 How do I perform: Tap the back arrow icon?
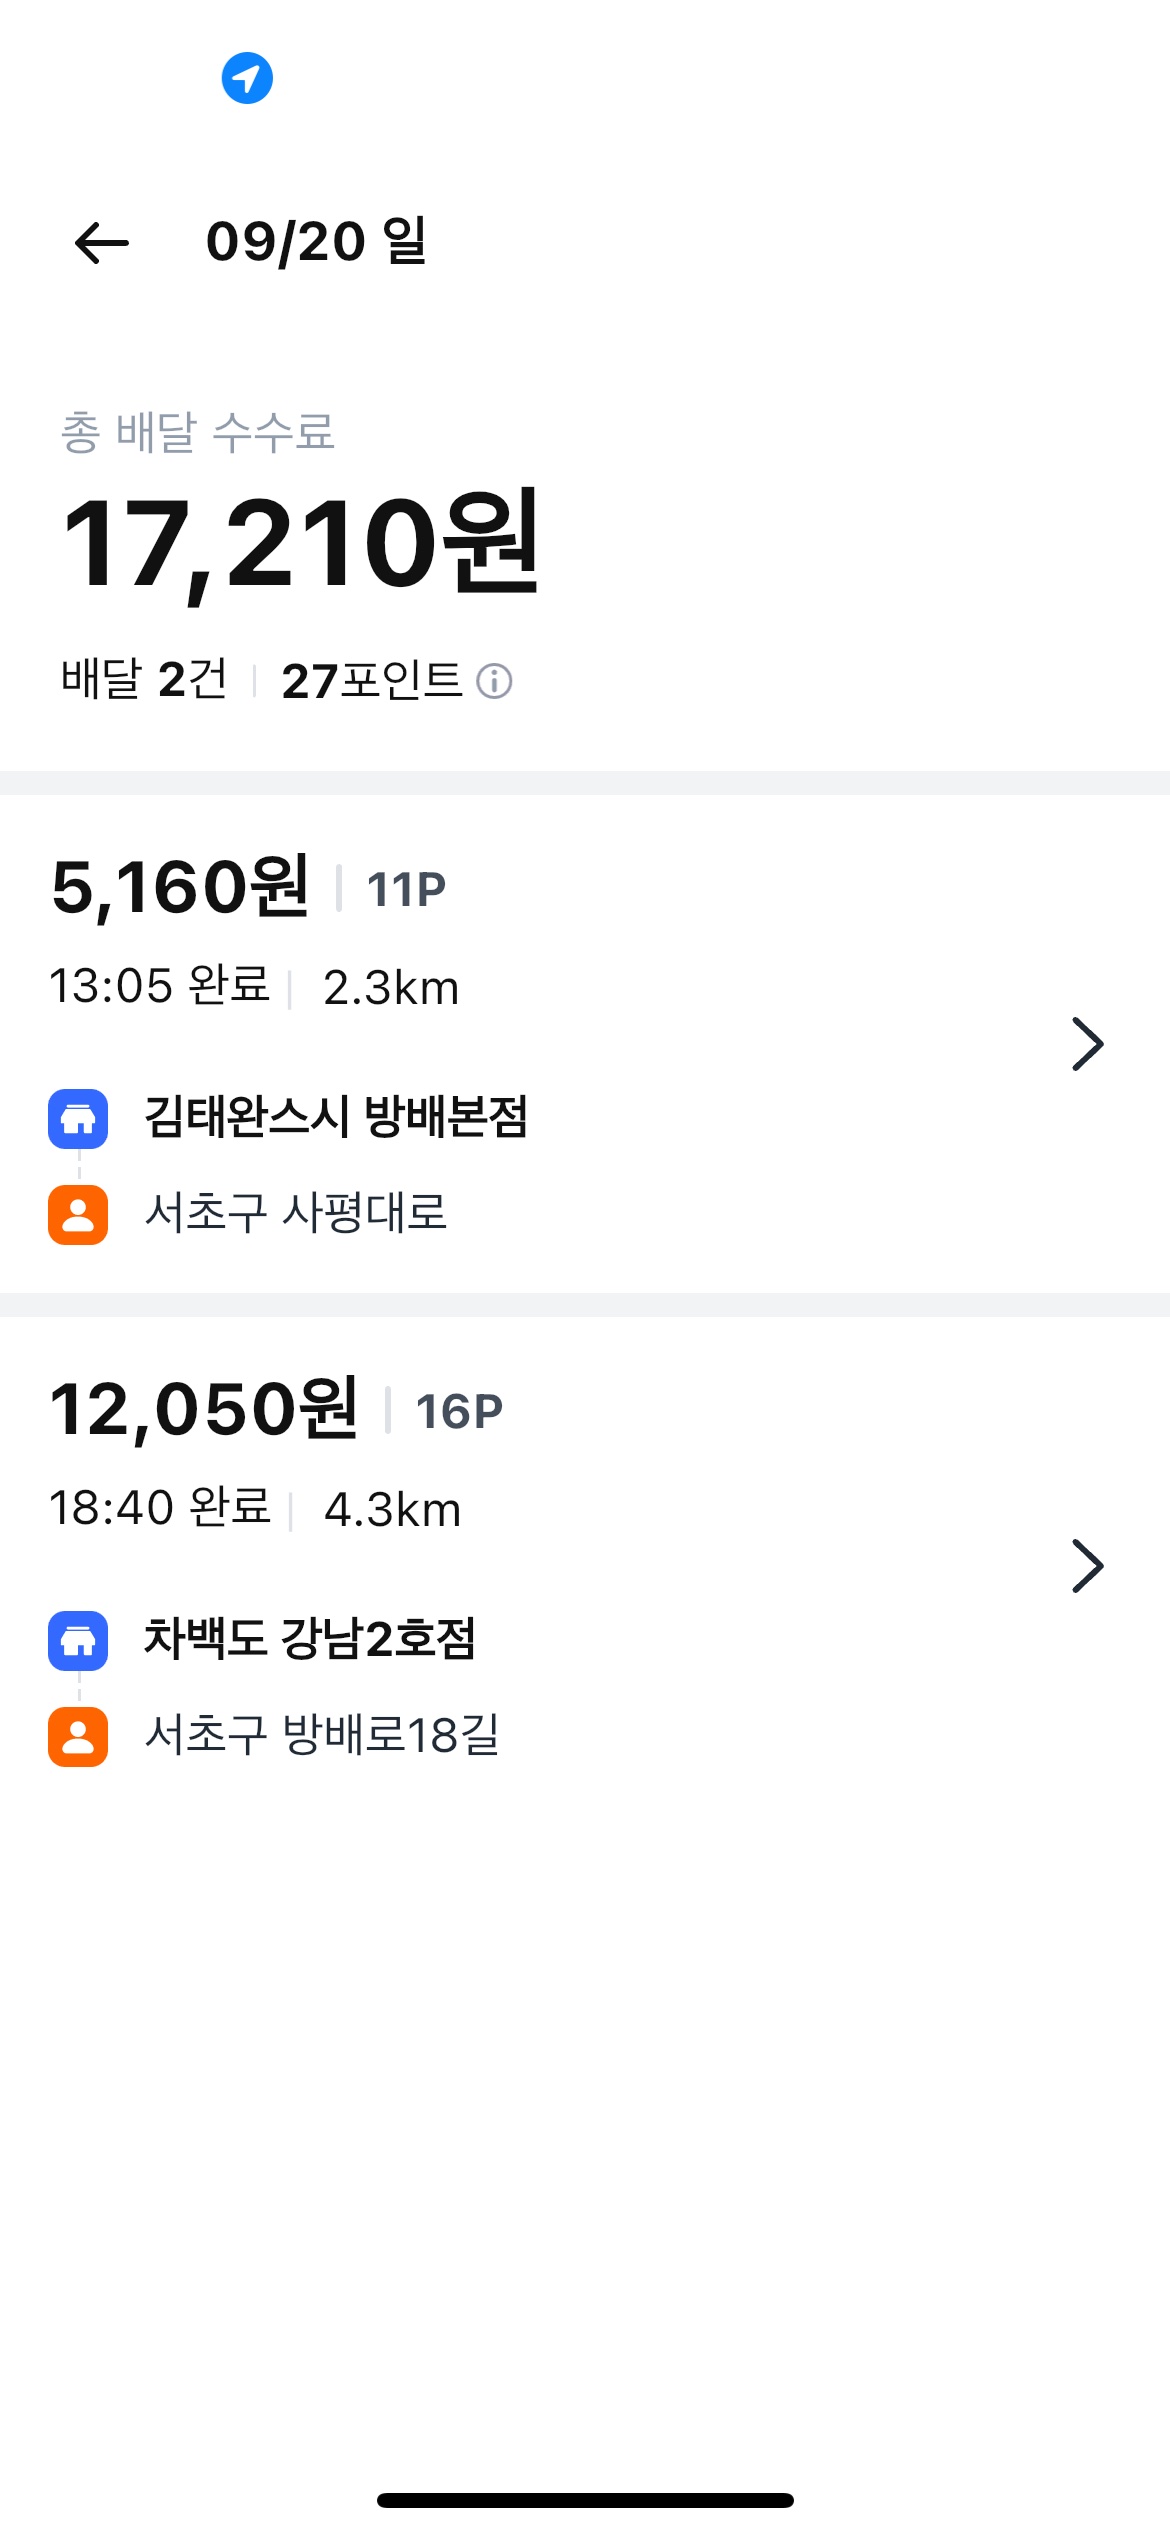[102, 243]
